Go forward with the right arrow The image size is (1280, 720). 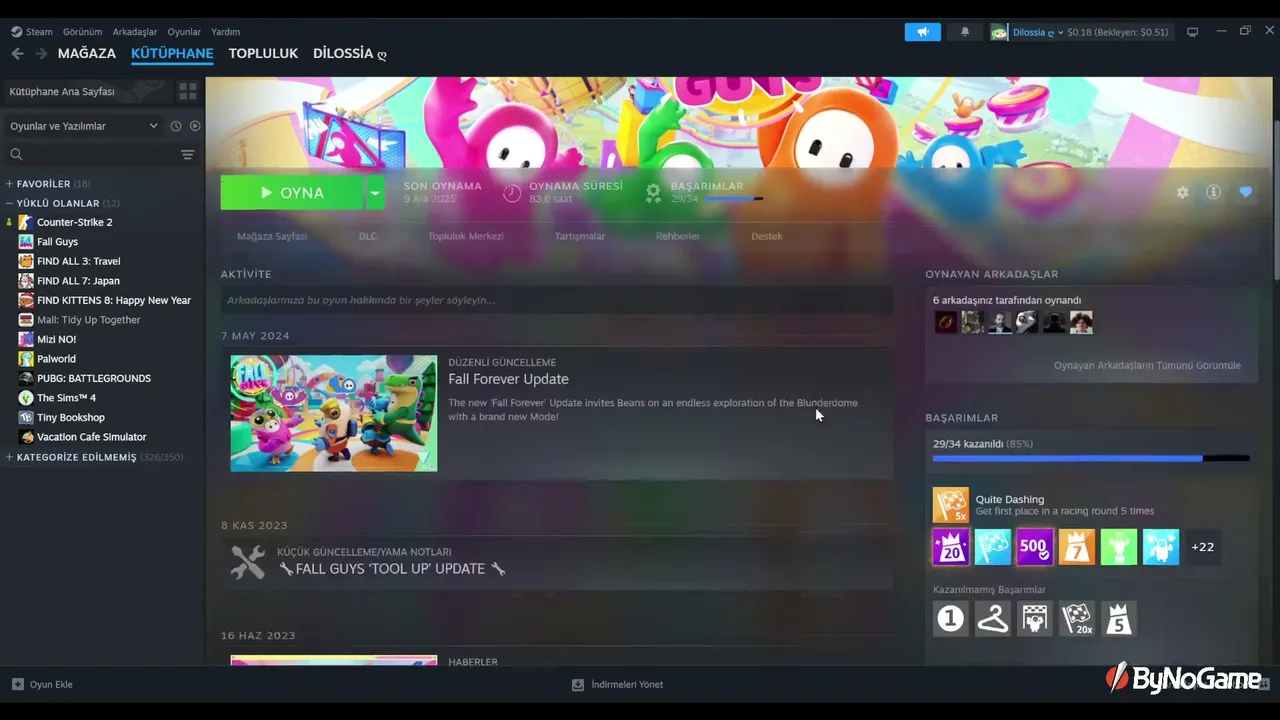(41, 54)
